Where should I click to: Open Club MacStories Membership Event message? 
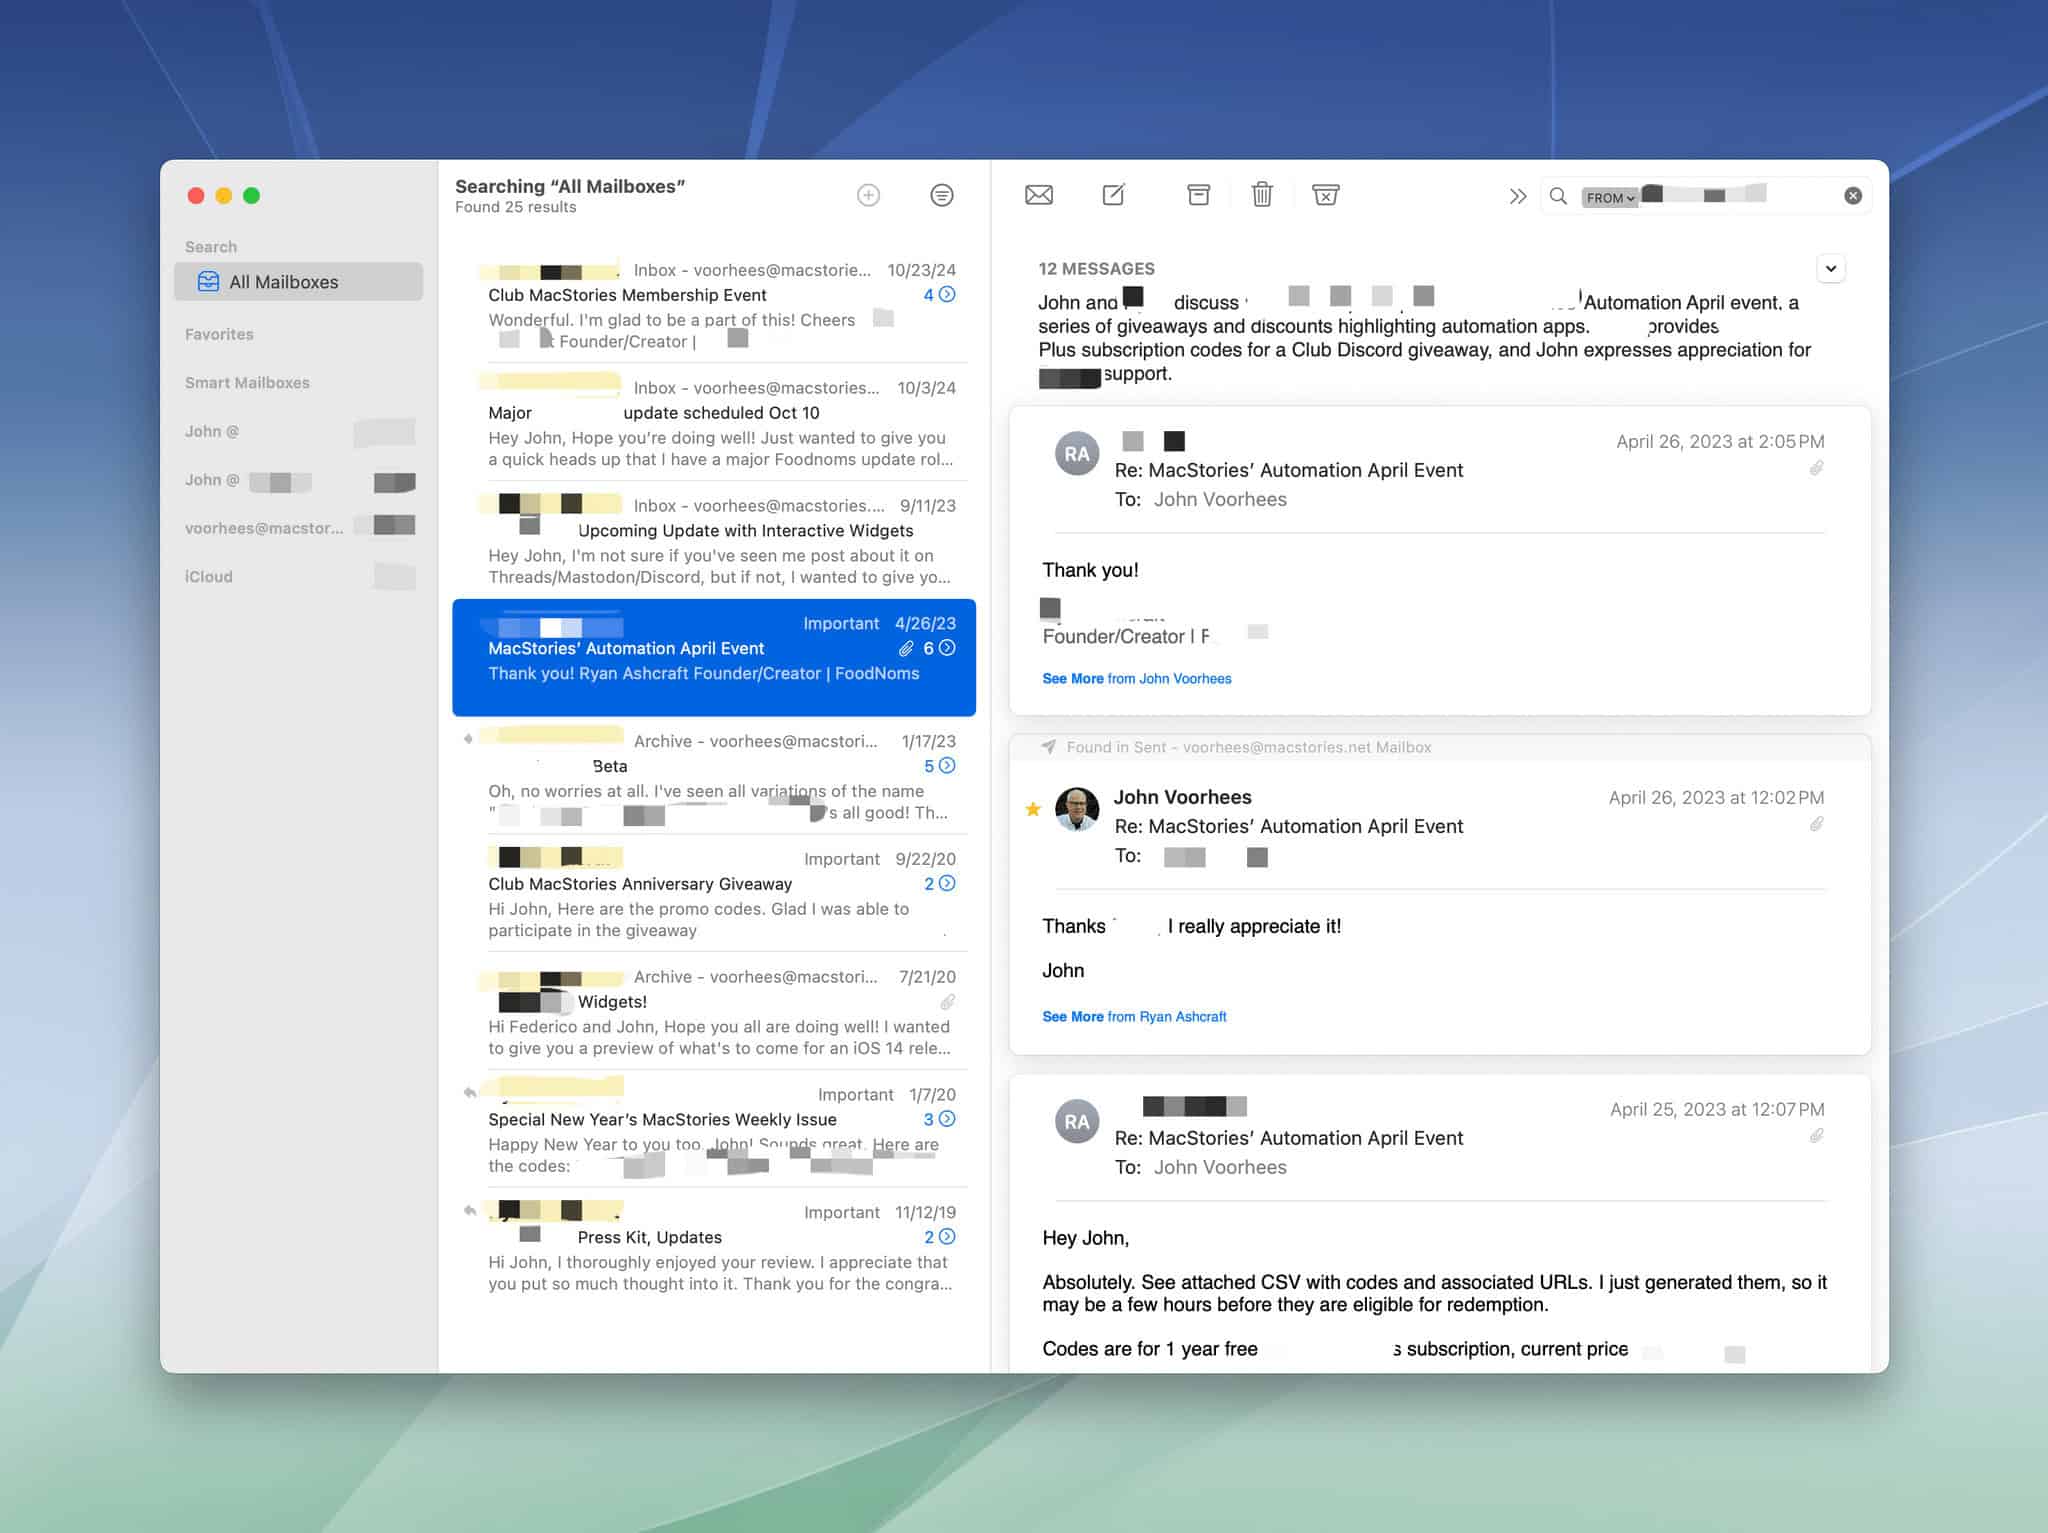click(x=714, y=305)
